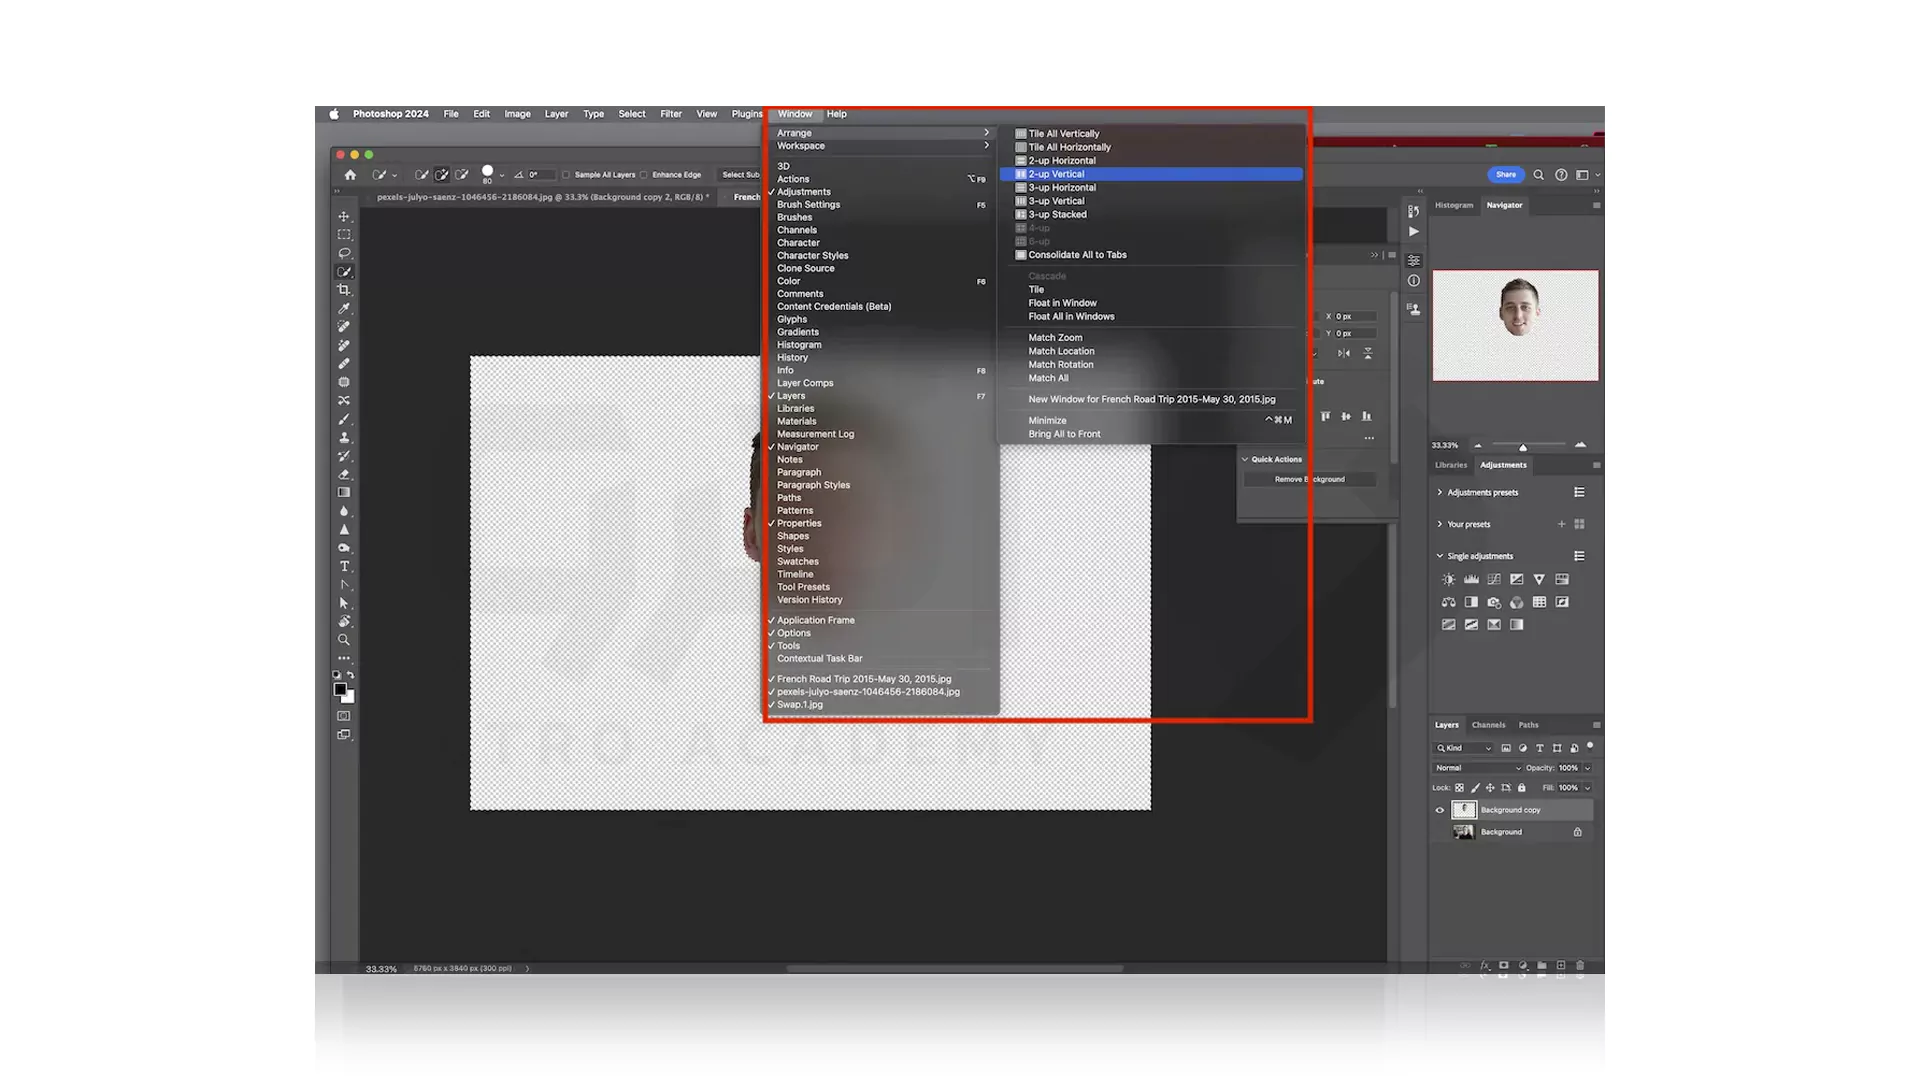Add a Brightness/Contrast adjustment

[1448, 579]
